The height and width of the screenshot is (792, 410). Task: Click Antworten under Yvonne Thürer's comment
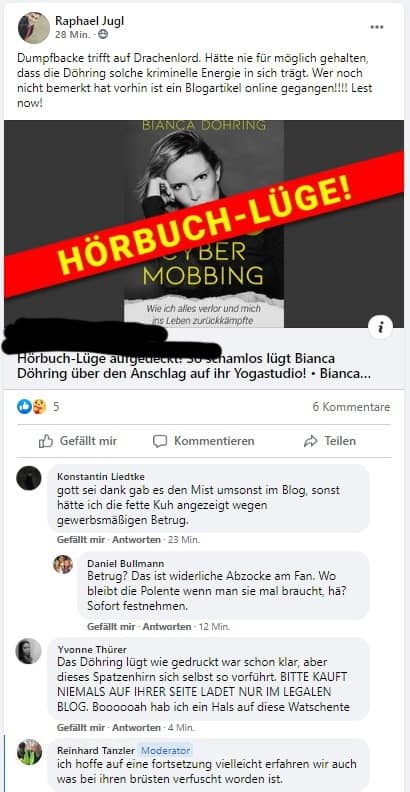136,728
